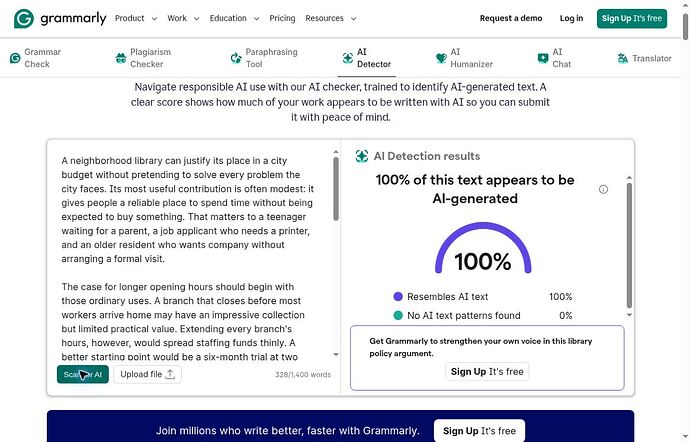Click the 328/1,400 words counter

(x=303, y=375)
